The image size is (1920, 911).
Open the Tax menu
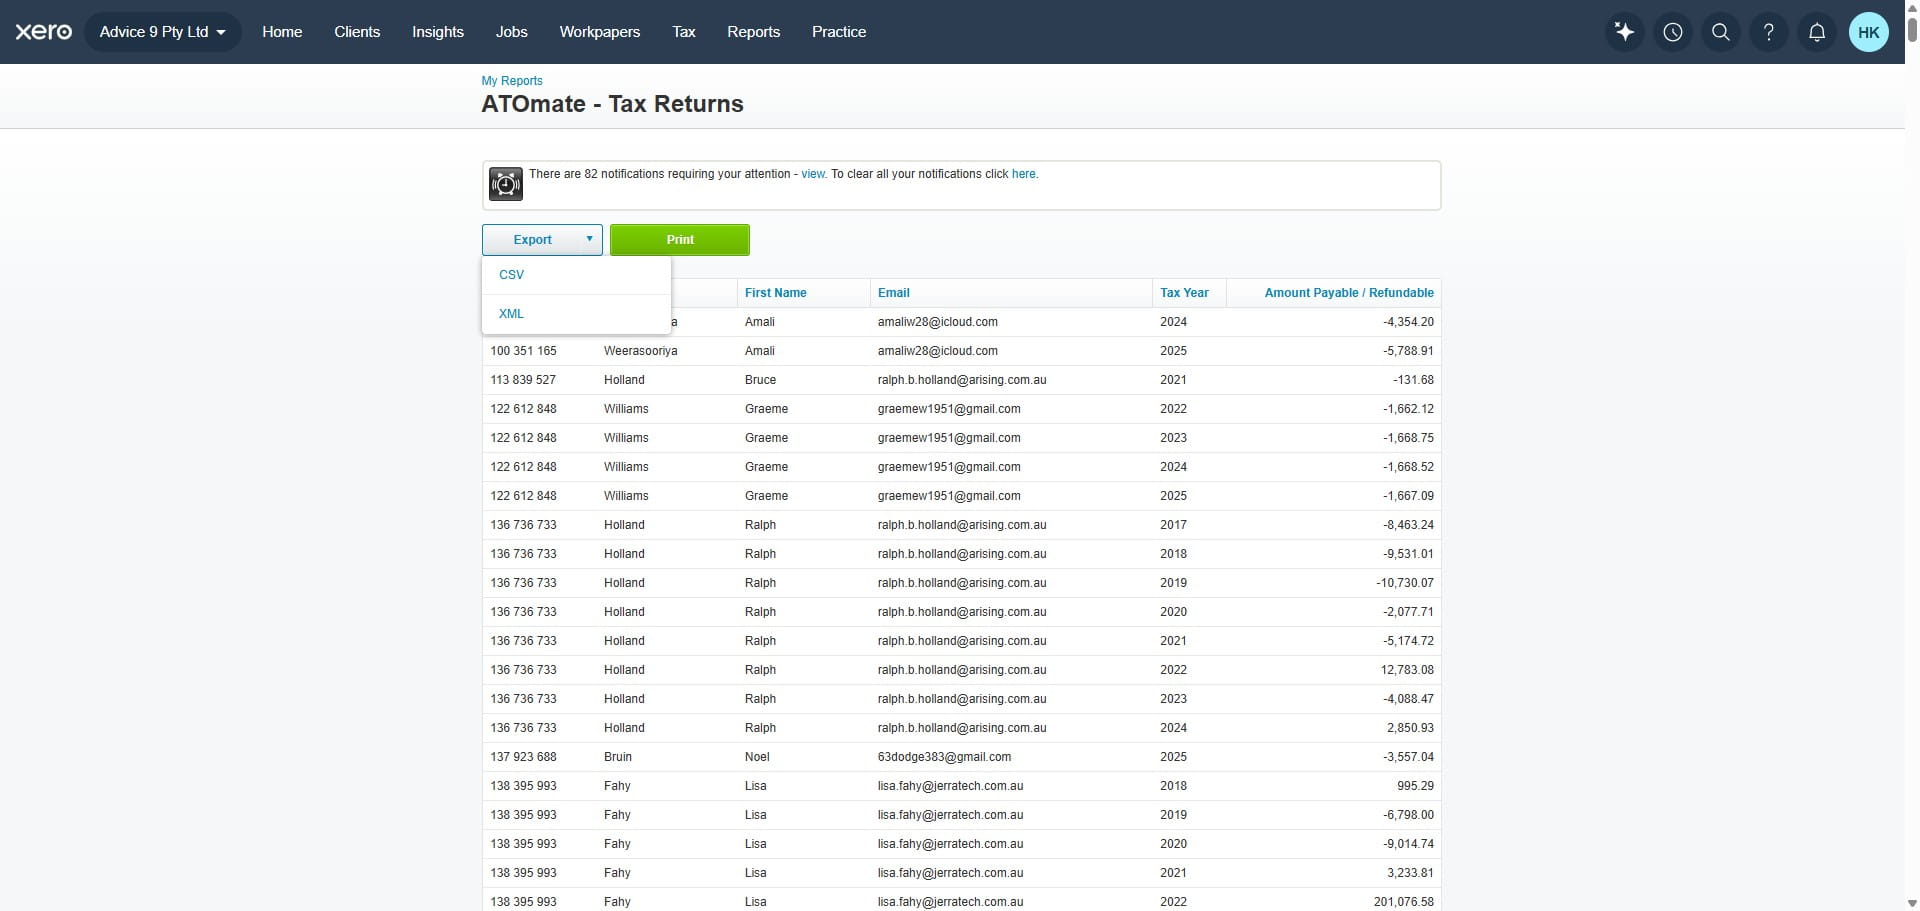(x=684, y=32)
